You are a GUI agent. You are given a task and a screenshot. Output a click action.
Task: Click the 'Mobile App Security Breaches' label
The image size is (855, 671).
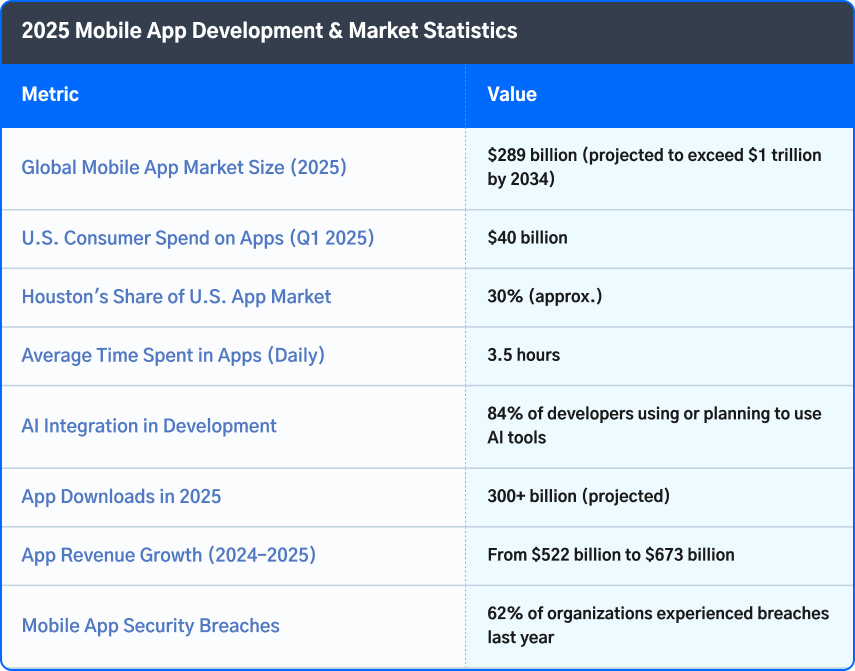coord(150,626)
